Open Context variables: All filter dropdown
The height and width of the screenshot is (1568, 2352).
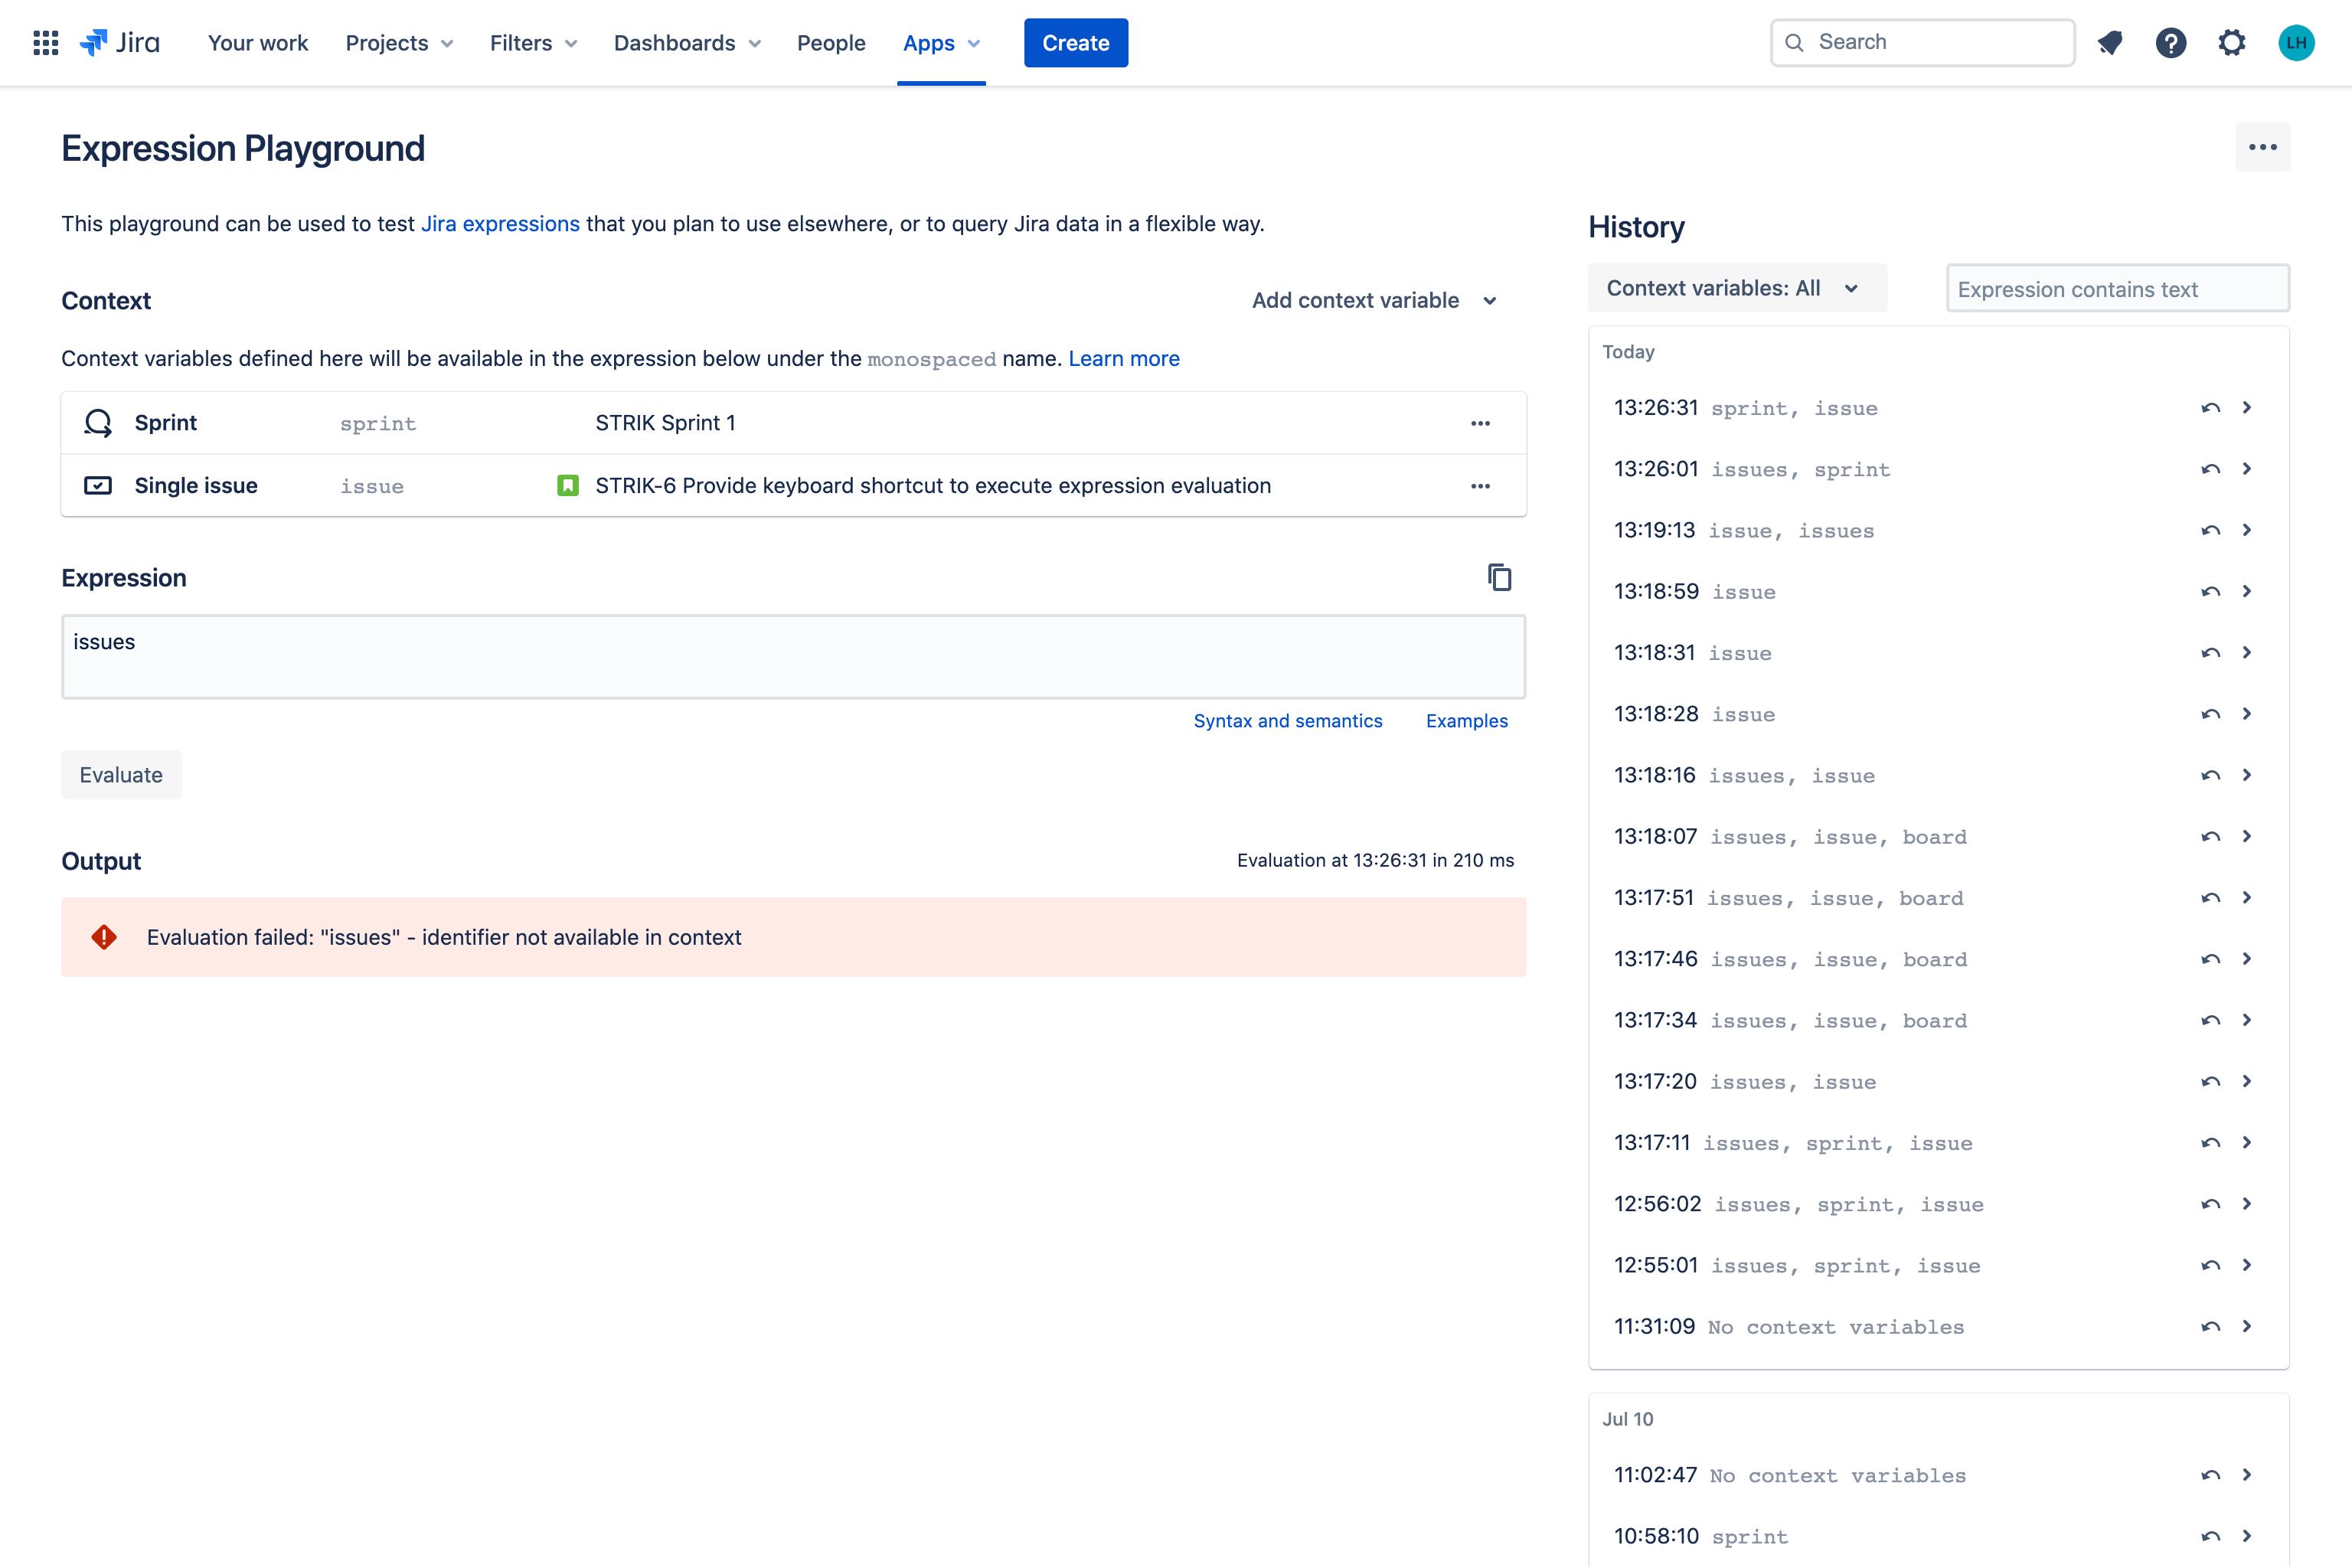click(x=1736, y=288)
